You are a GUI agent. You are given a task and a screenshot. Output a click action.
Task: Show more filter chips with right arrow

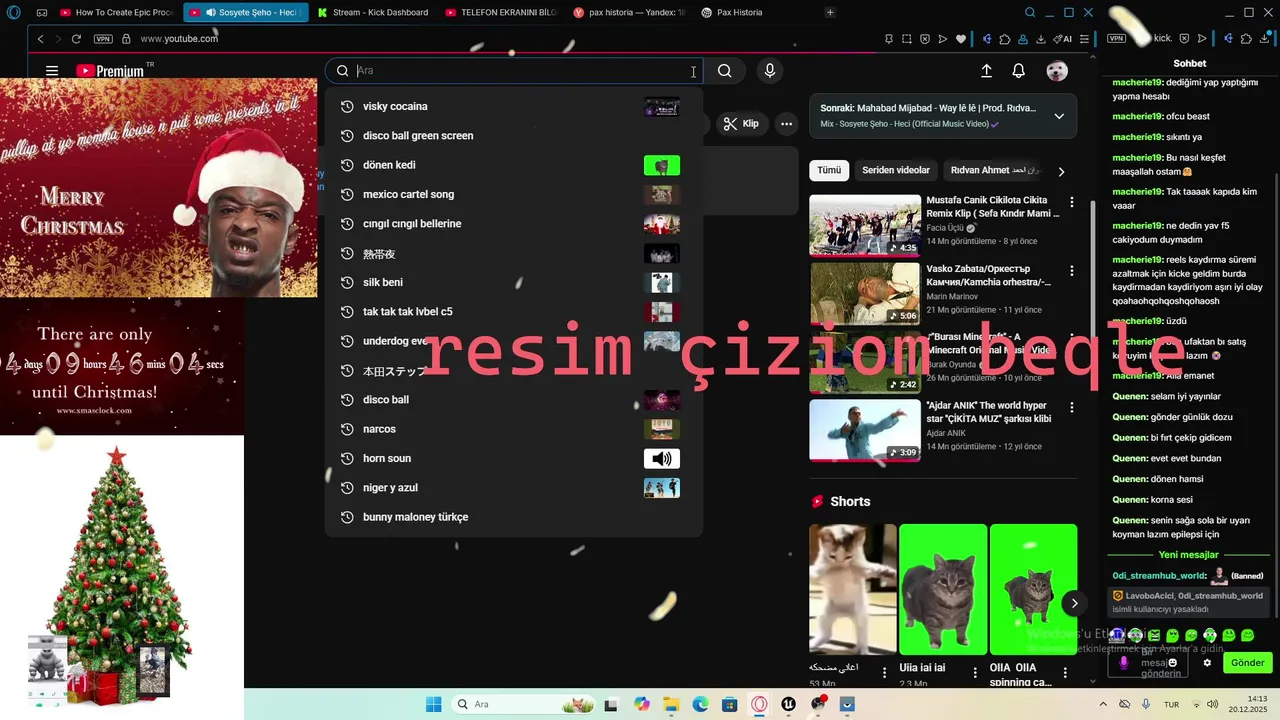tap(1061, 172)
